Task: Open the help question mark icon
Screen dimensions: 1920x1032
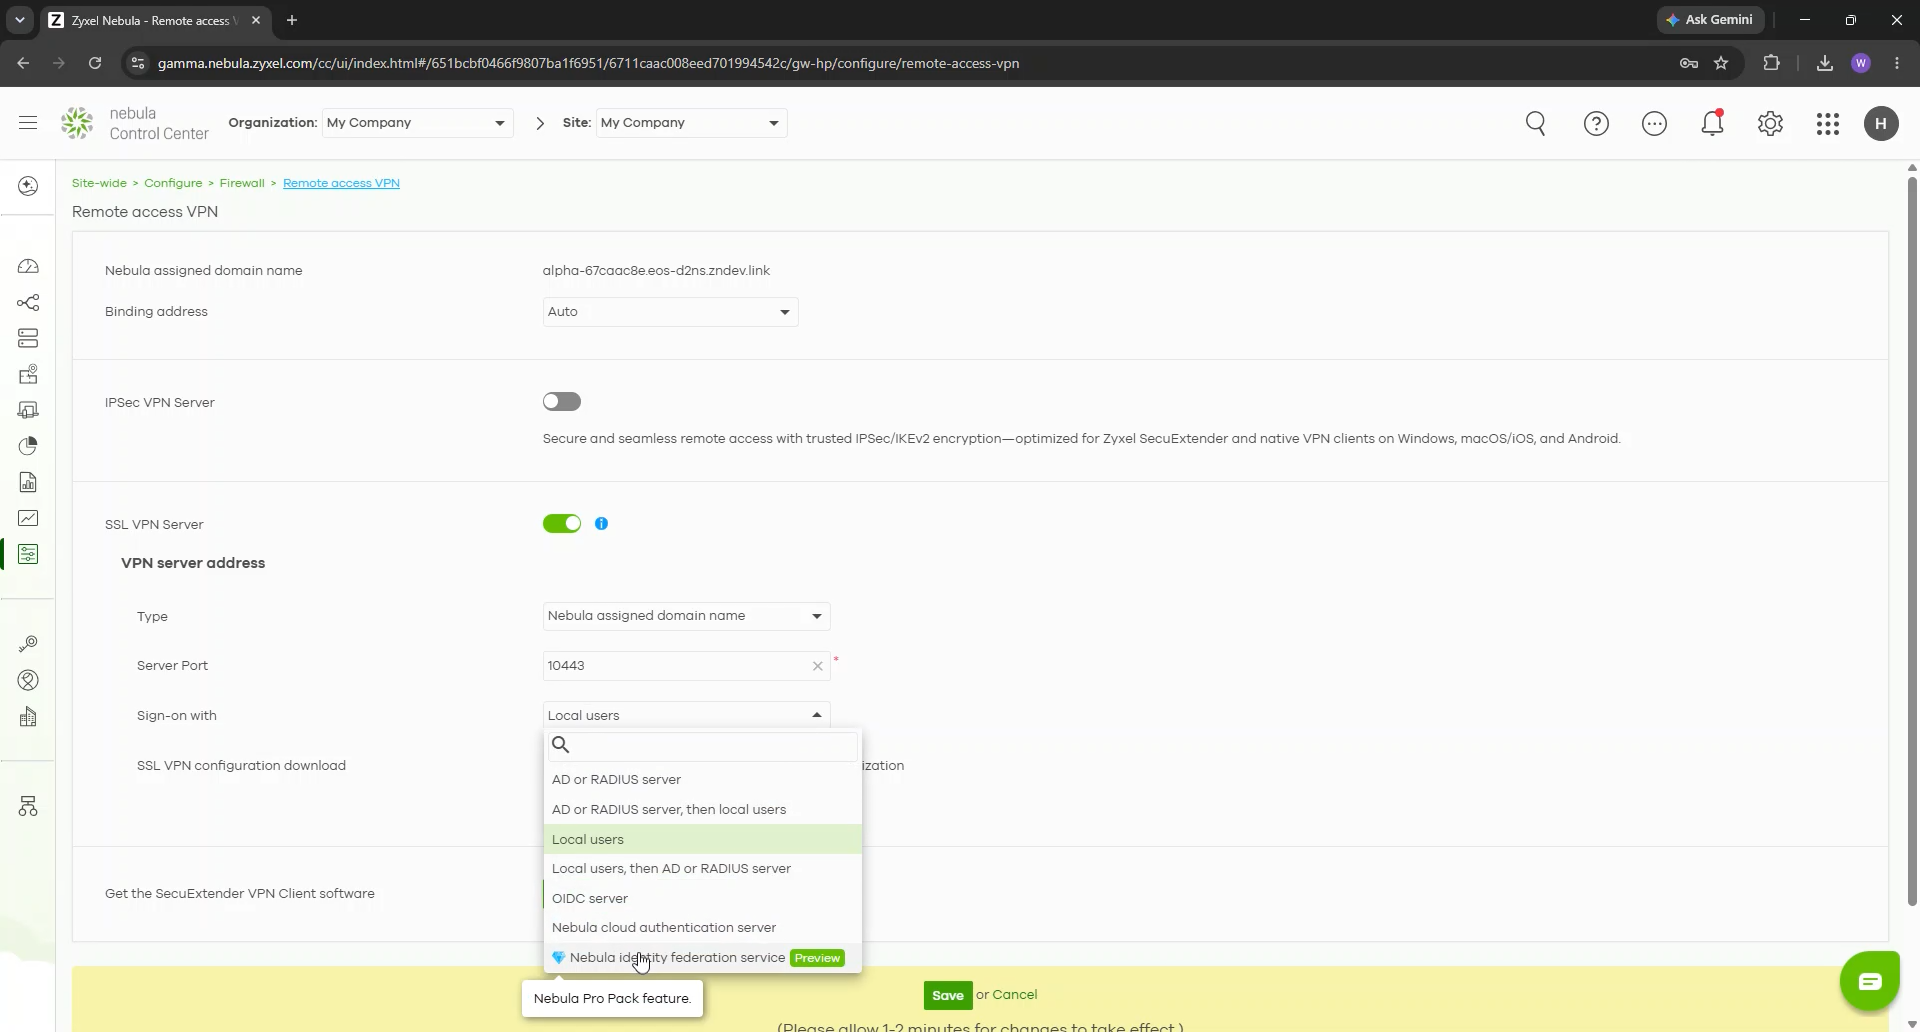Action: [1596, 123]
